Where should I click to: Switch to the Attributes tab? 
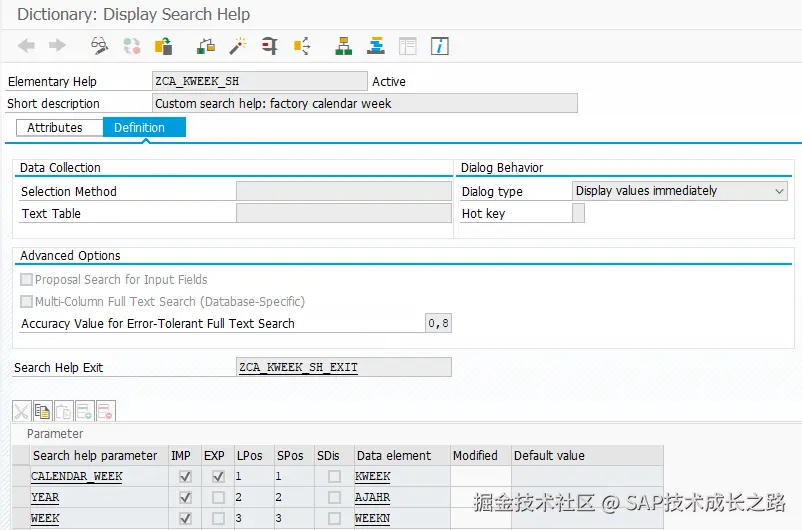click(x=59, y=127)
